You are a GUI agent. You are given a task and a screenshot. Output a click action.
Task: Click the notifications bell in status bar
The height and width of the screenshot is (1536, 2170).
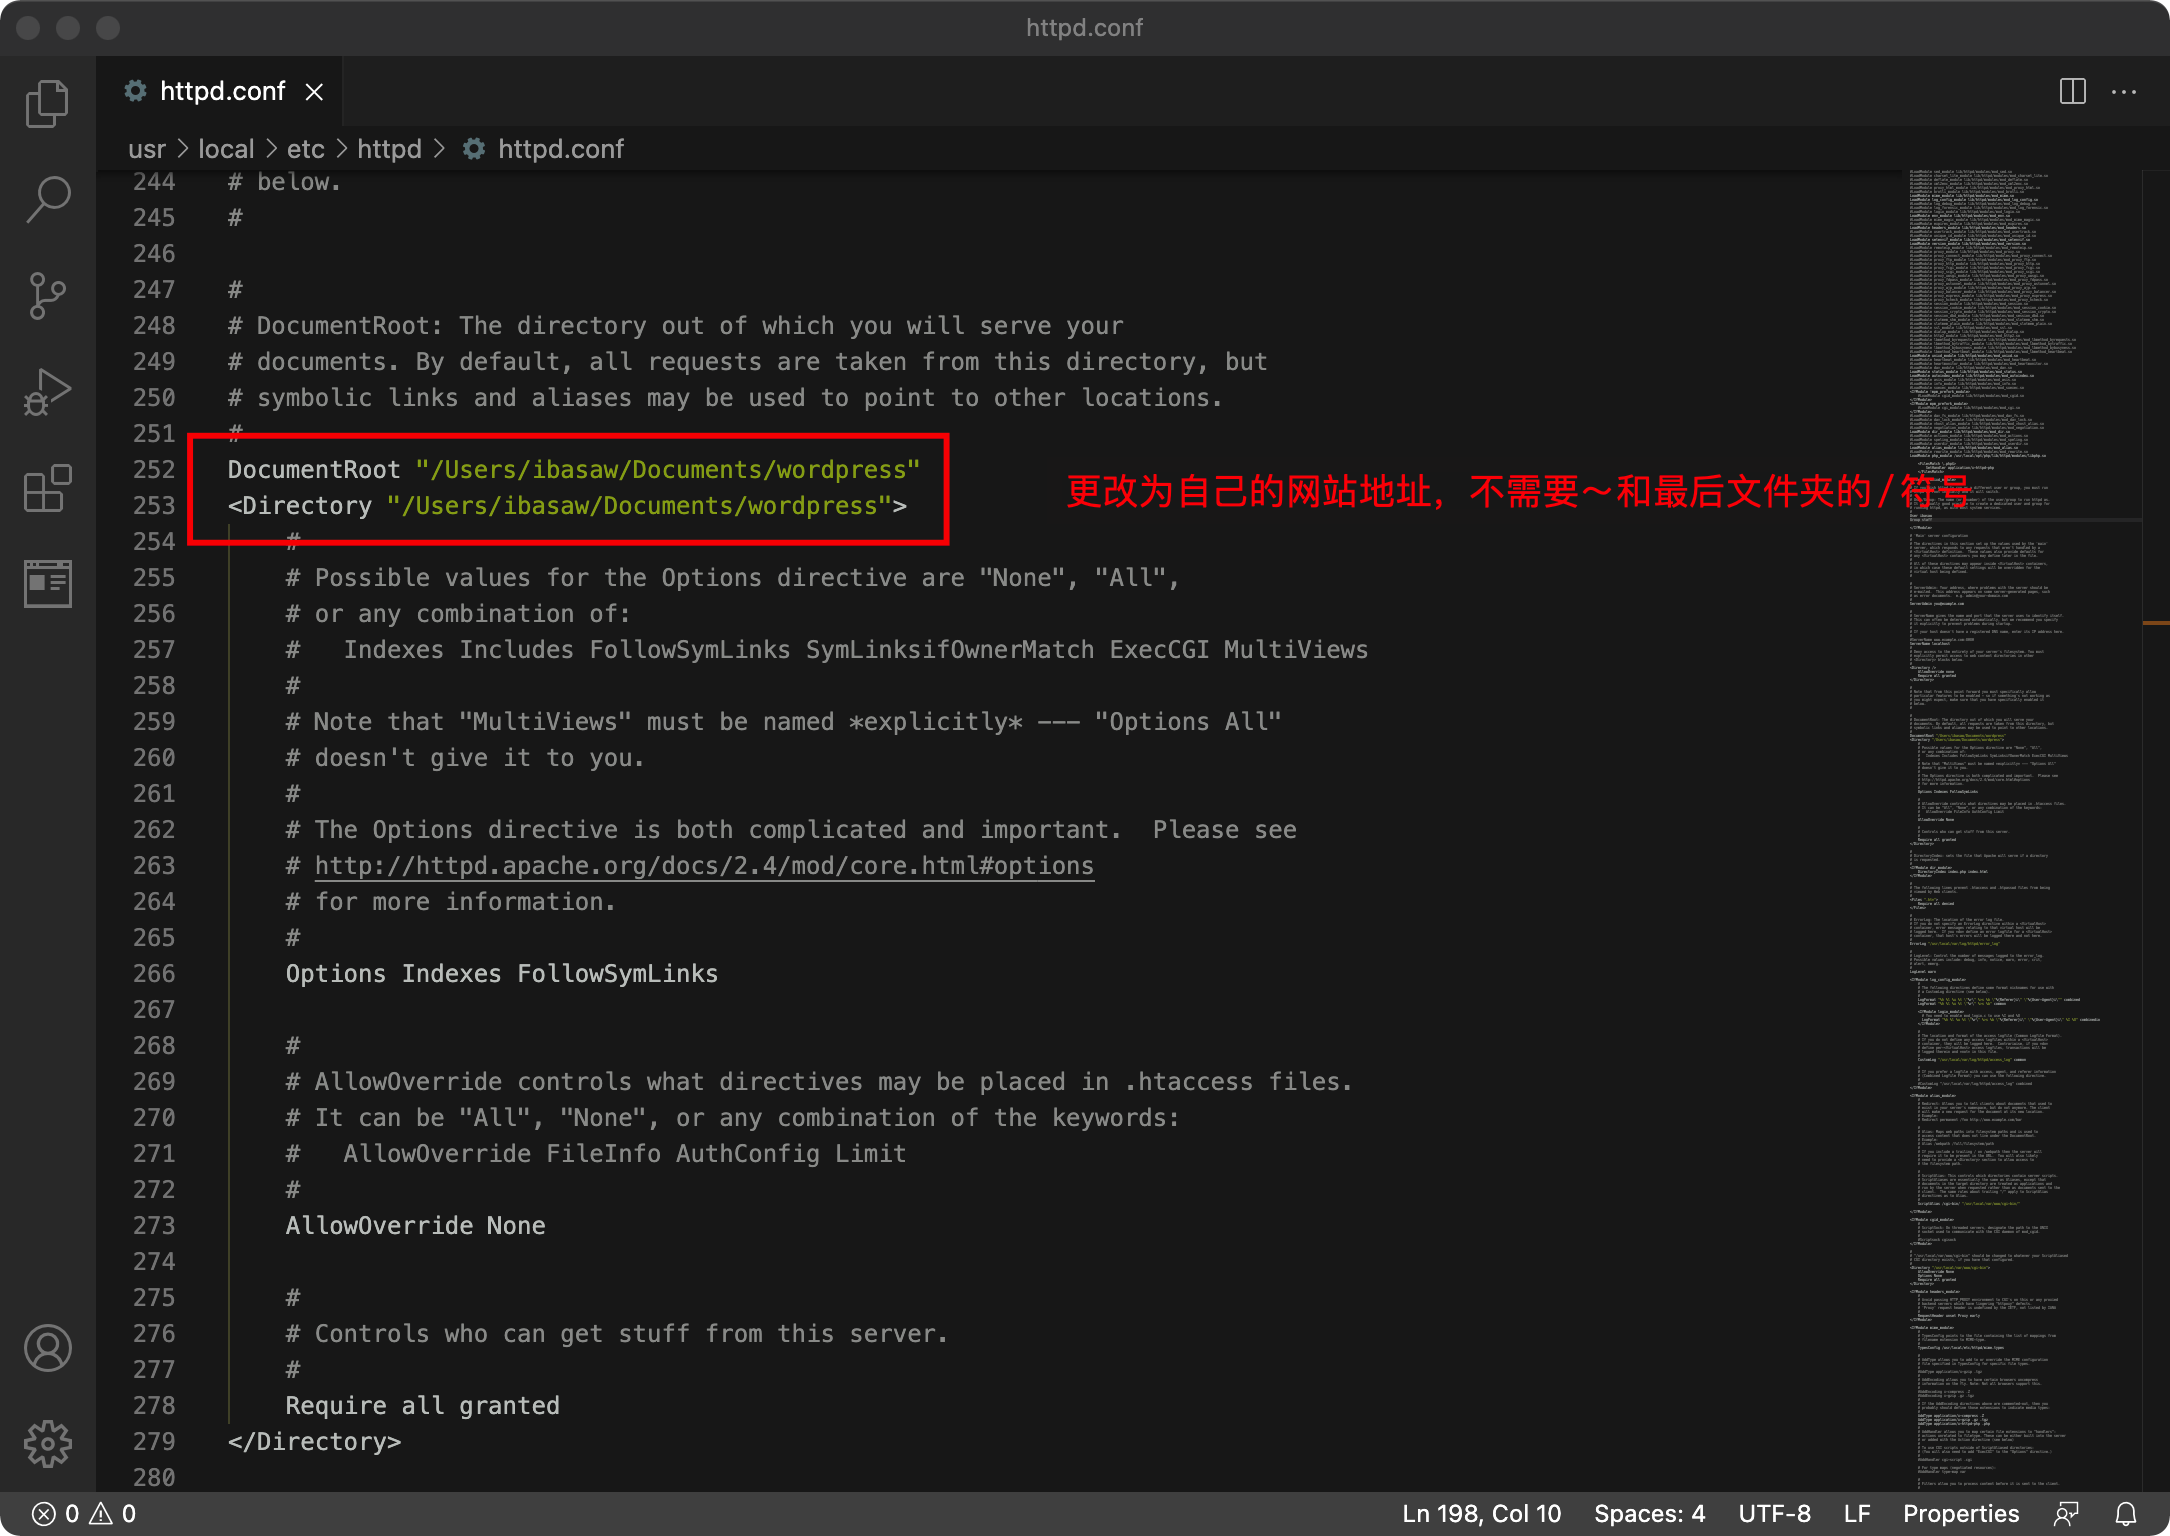[x=2126, y=1514]
